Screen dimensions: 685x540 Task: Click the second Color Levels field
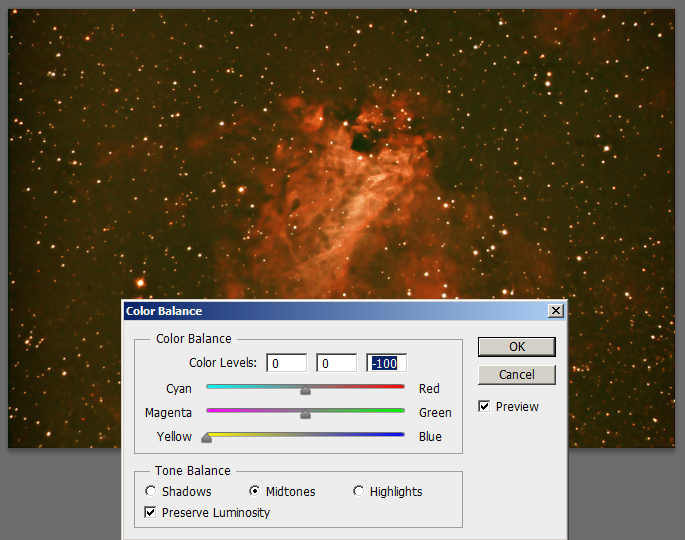click(x=336, y=363)
